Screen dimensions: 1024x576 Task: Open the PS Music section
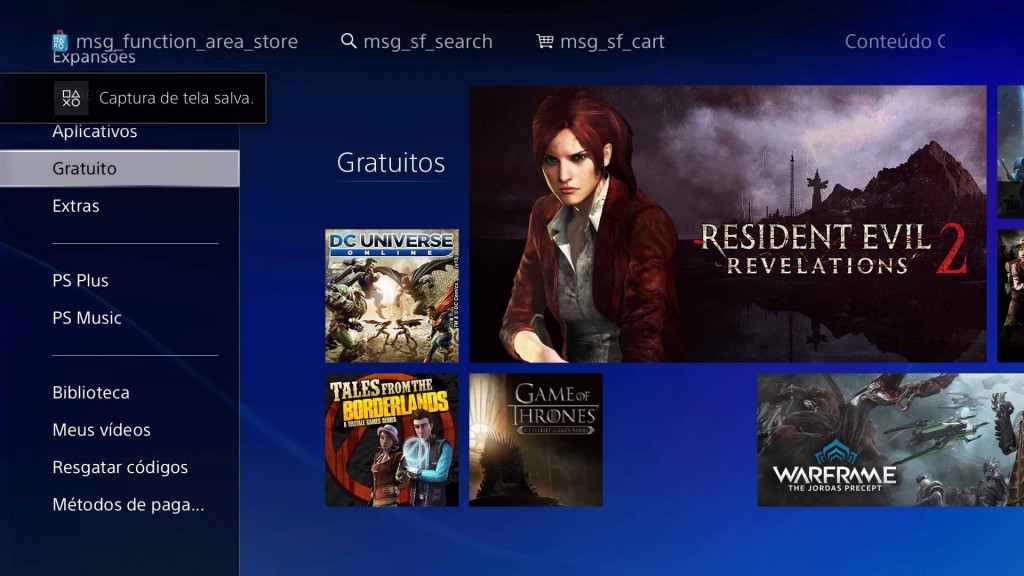(87, 318)
